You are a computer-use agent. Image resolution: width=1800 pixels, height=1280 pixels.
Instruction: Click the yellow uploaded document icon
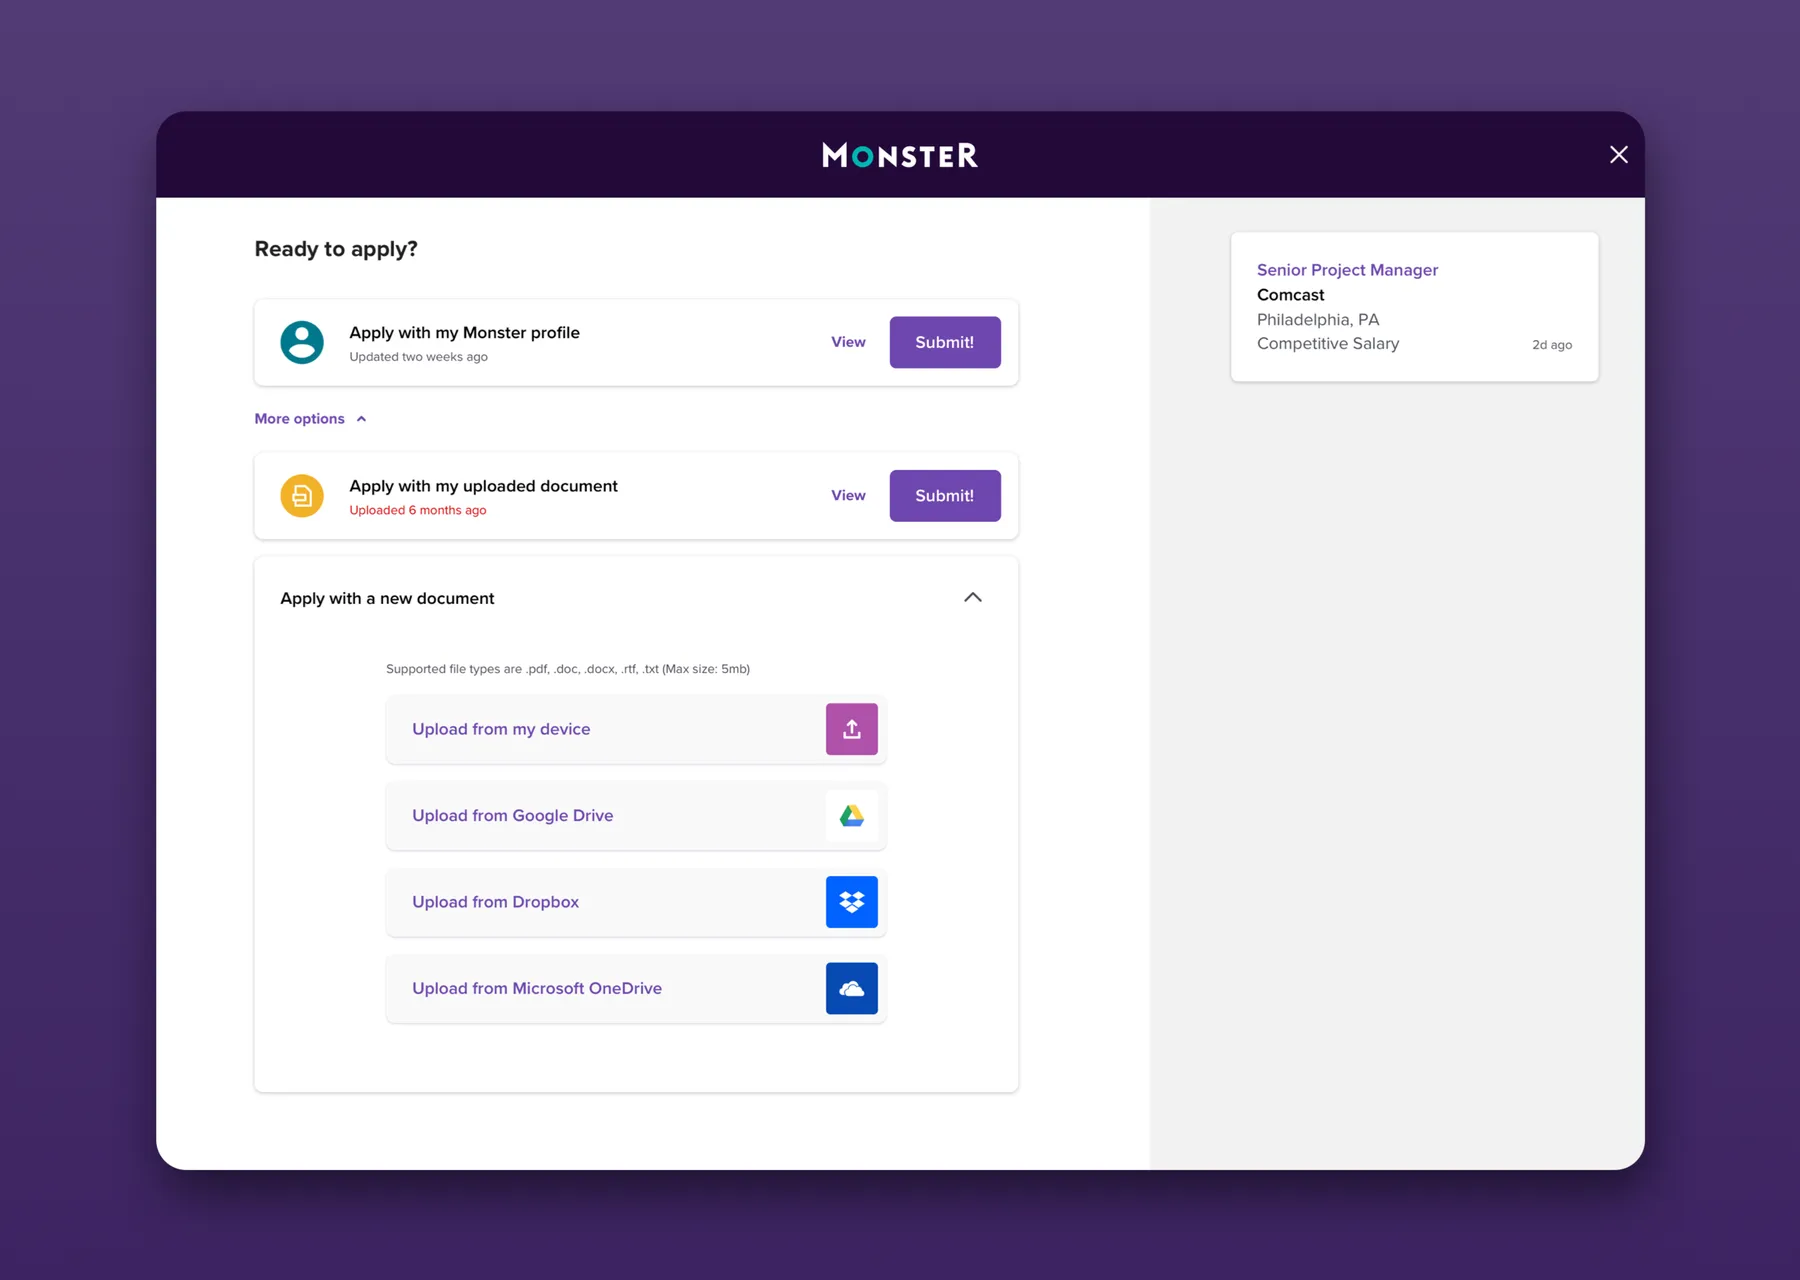[x=301, y=495]
